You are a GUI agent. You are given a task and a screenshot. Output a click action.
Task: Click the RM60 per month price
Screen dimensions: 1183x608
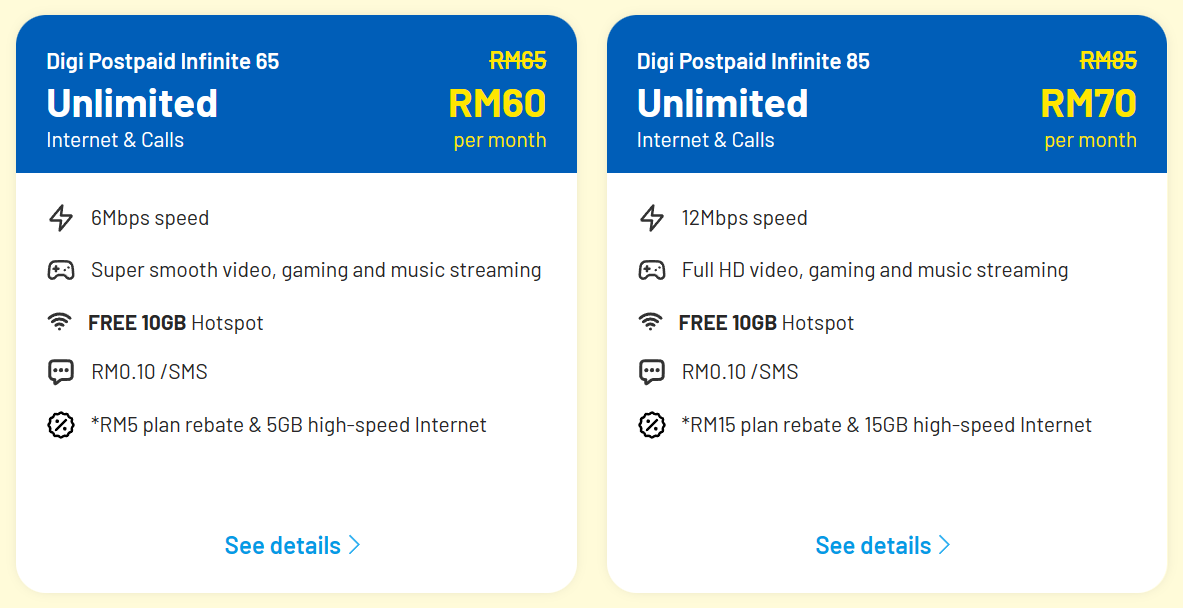coord(497,104)
